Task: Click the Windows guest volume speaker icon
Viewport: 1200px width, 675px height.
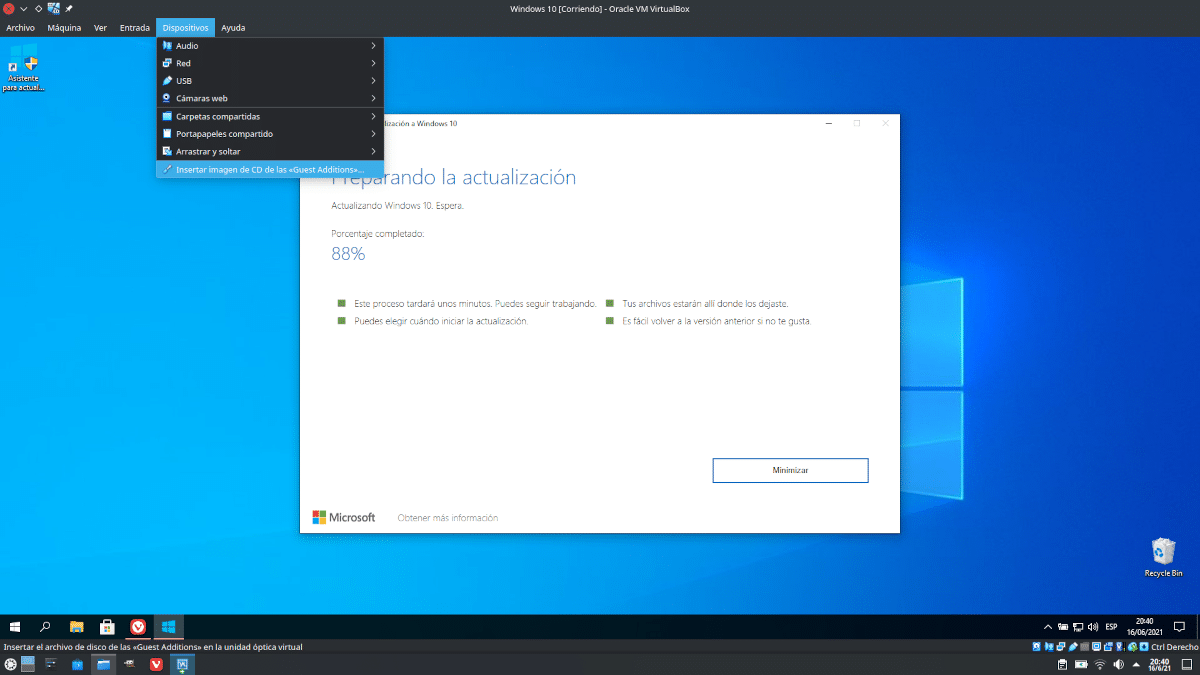Action: pos(1093,627)
